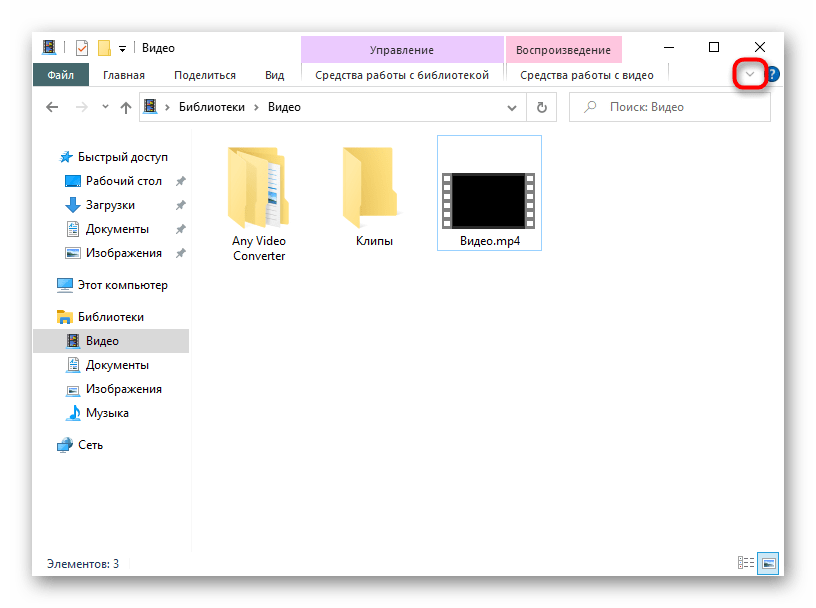Click the Воспроизведение contextual tab header
816x608 pixels.
[563, 50]
